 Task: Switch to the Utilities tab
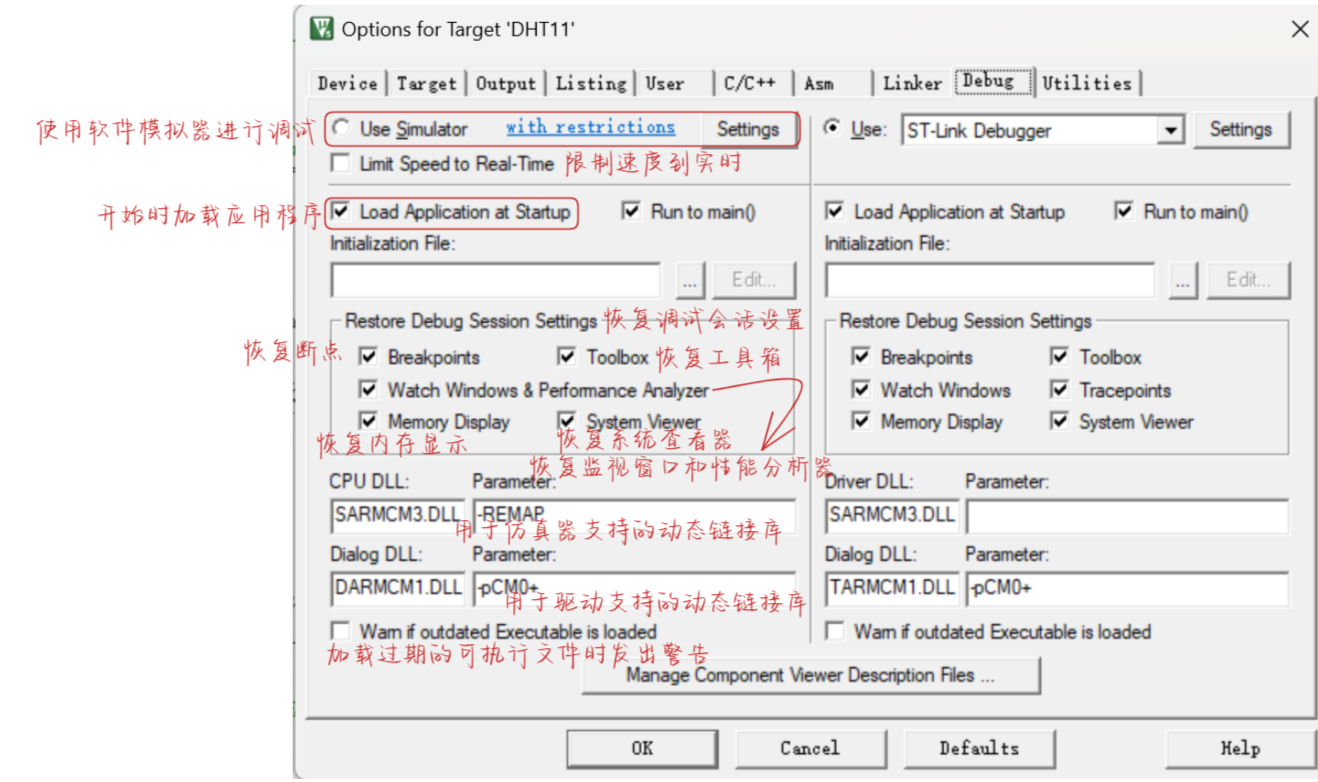[1087, 84]
